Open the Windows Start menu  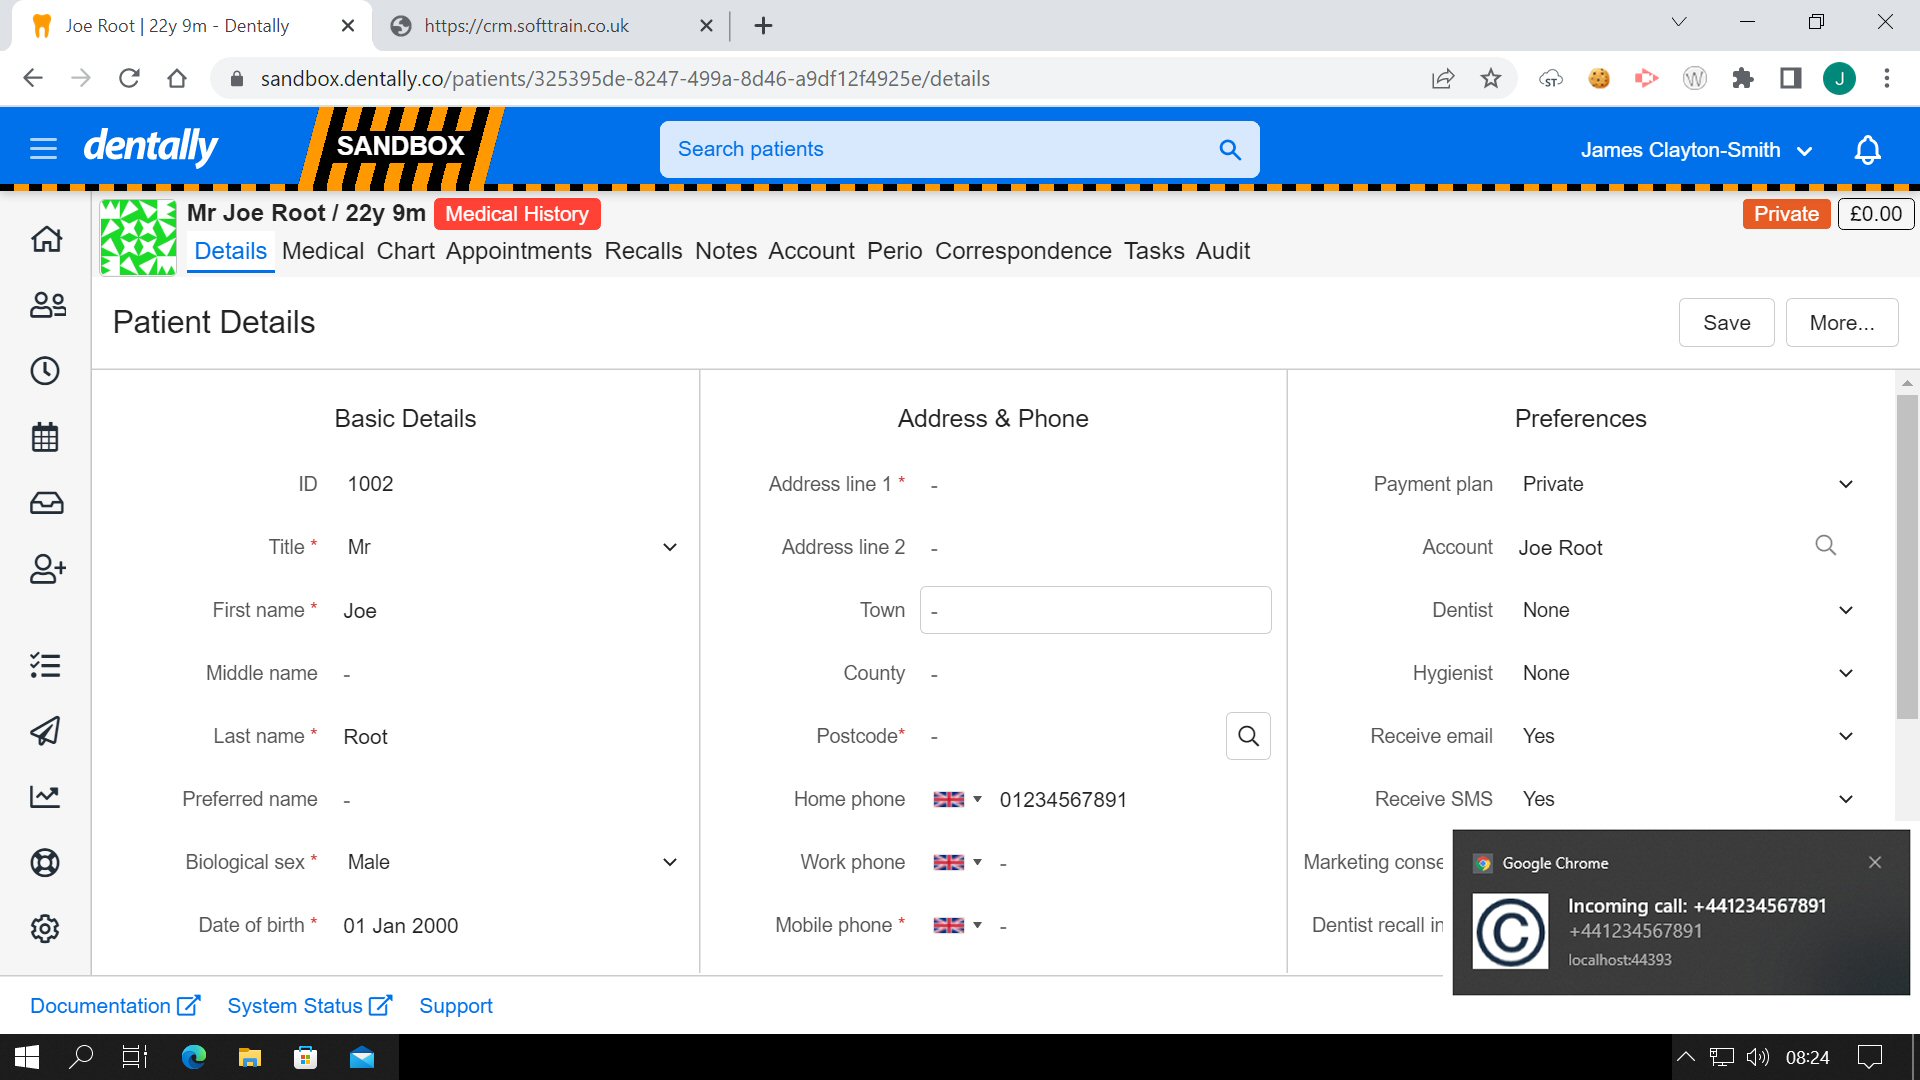point(27,1057)
